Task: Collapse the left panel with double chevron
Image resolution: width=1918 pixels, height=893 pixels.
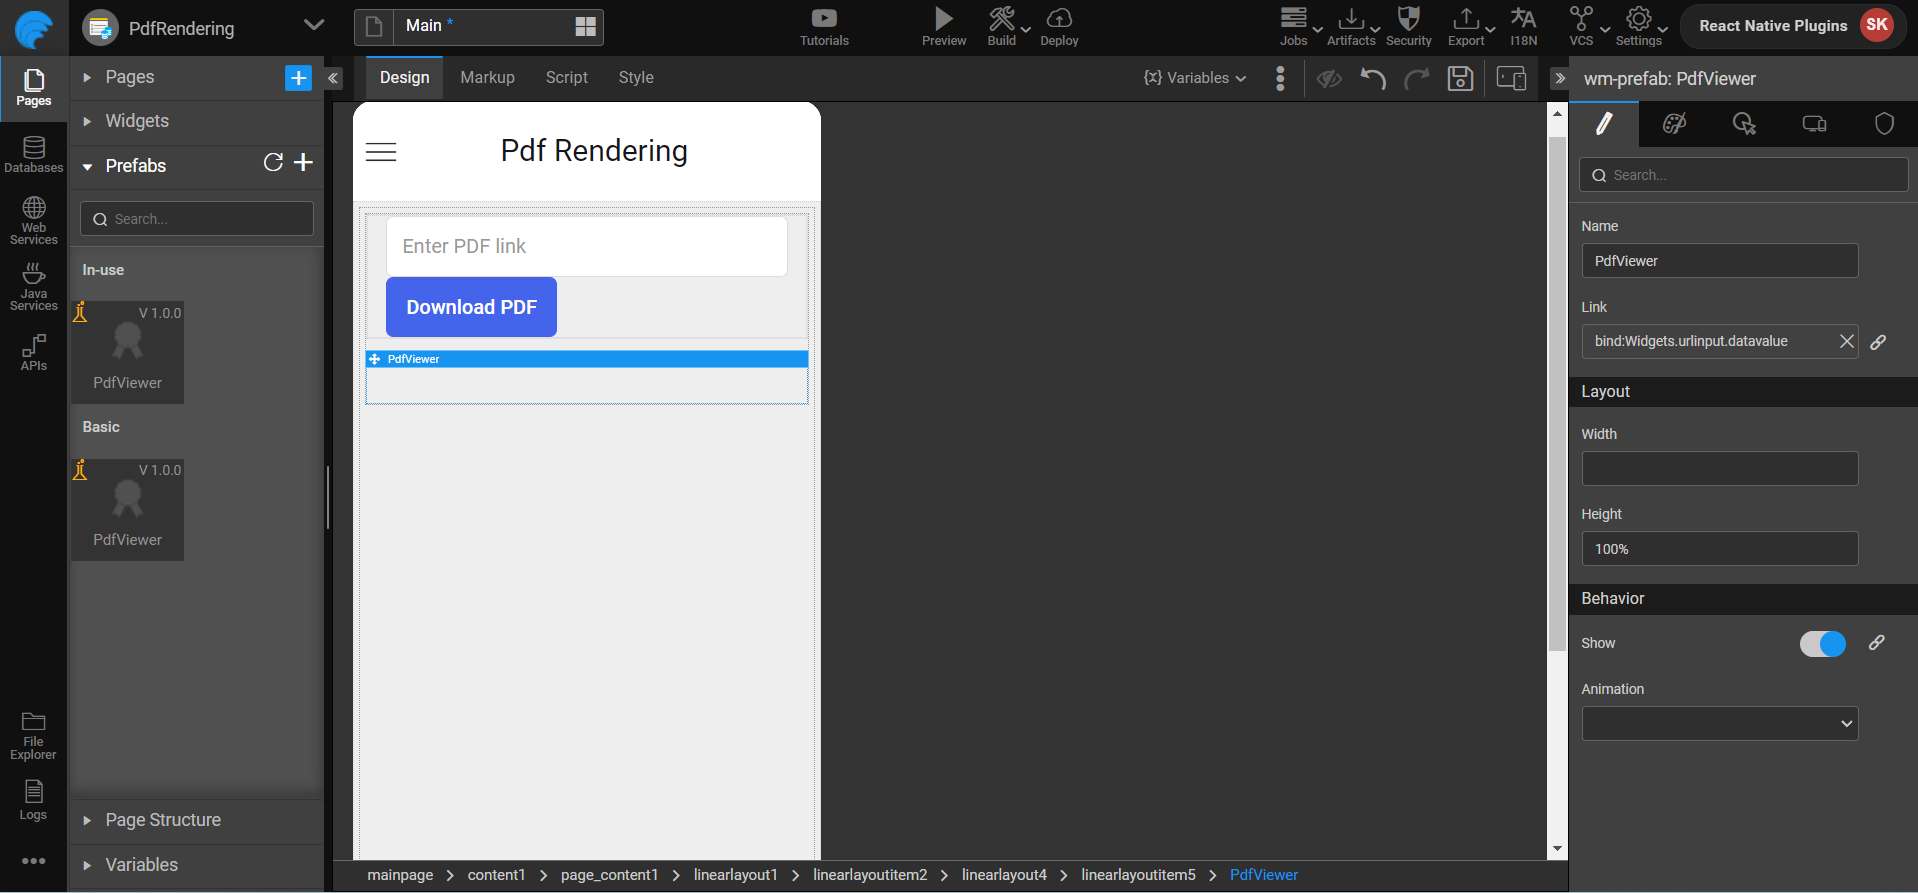Action: pyautogui.click(x=334, y=78)
